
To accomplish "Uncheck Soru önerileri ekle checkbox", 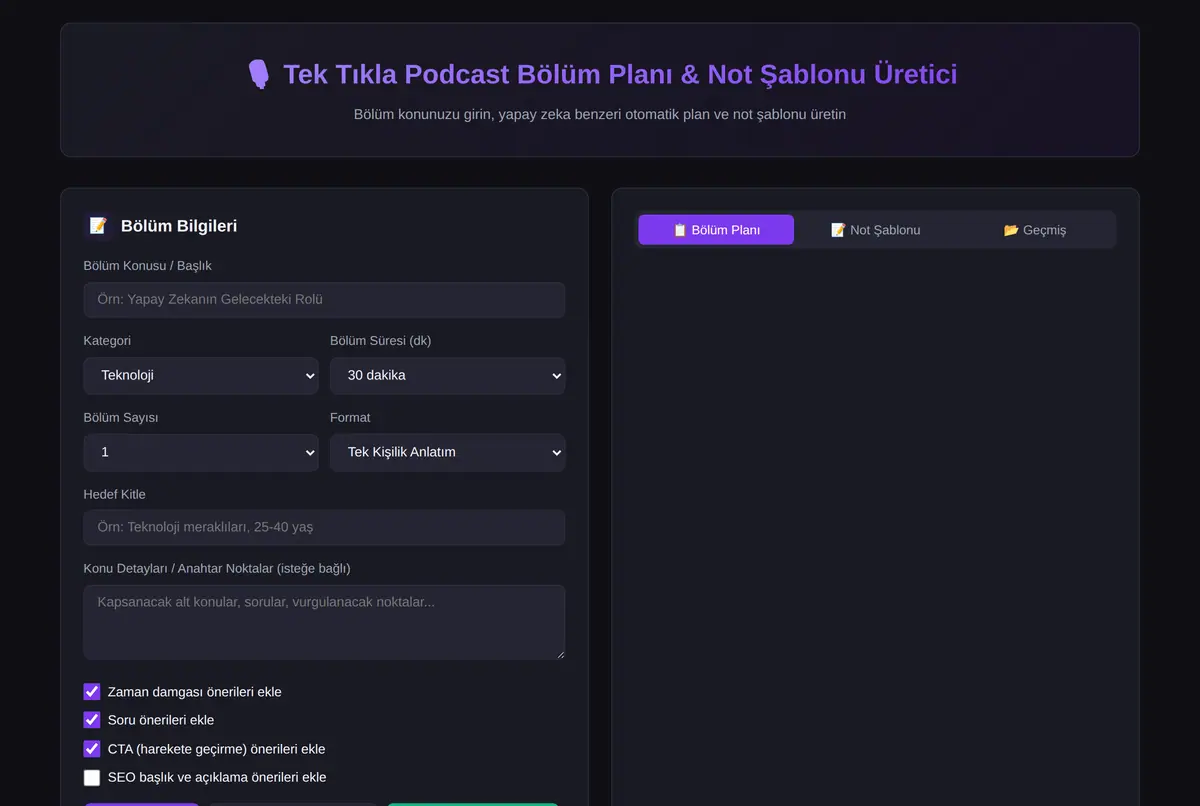I will click(x=92, y=720).
